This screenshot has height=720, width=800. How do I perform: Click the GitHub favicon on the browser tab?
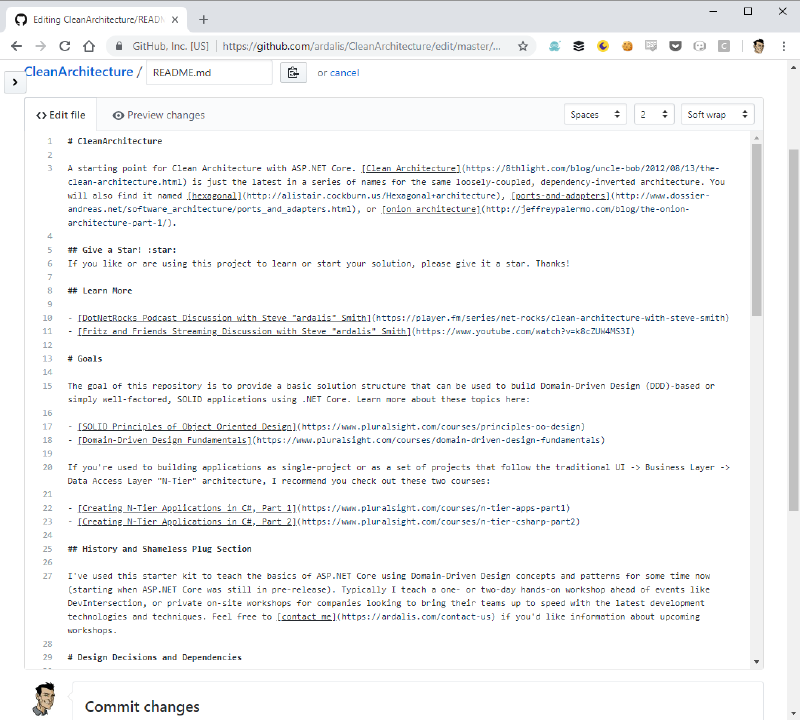tap(20, 20)
